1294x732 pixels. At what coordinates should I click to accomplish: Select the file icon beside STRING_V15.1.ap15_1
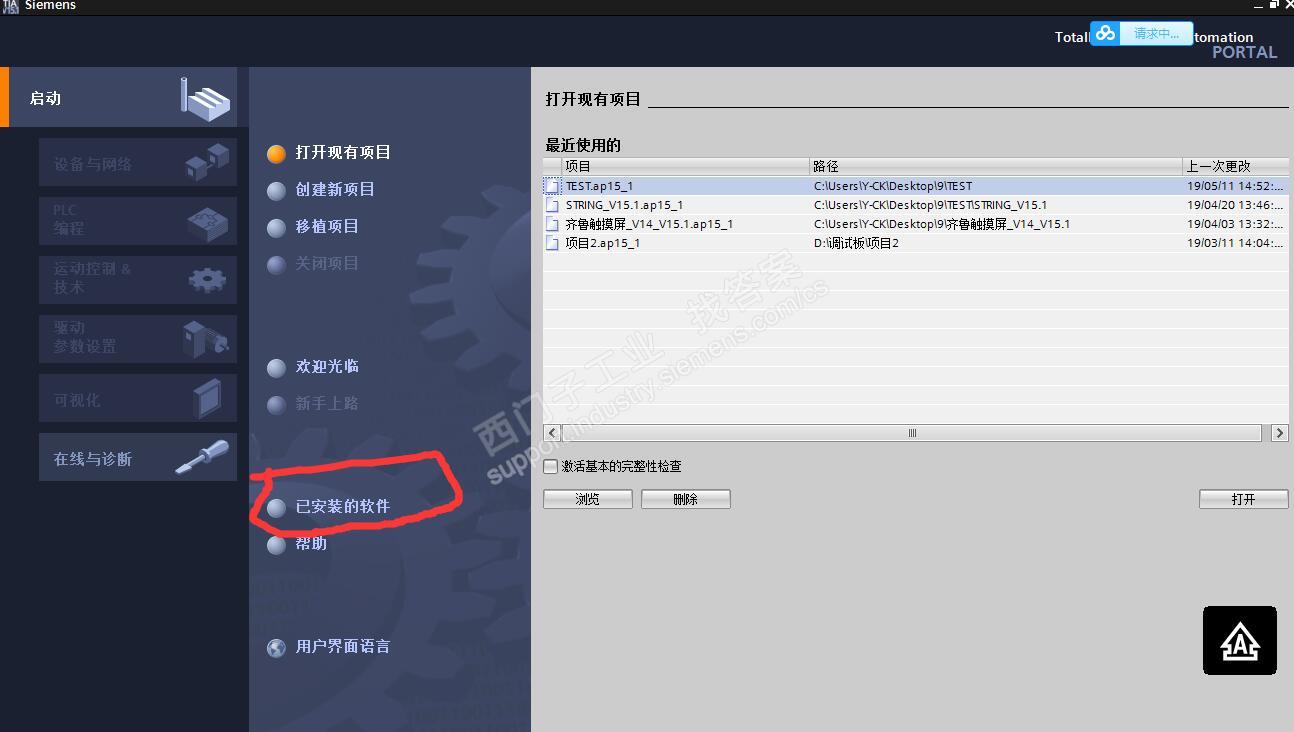pyautogui.click(x=552, y=205)
